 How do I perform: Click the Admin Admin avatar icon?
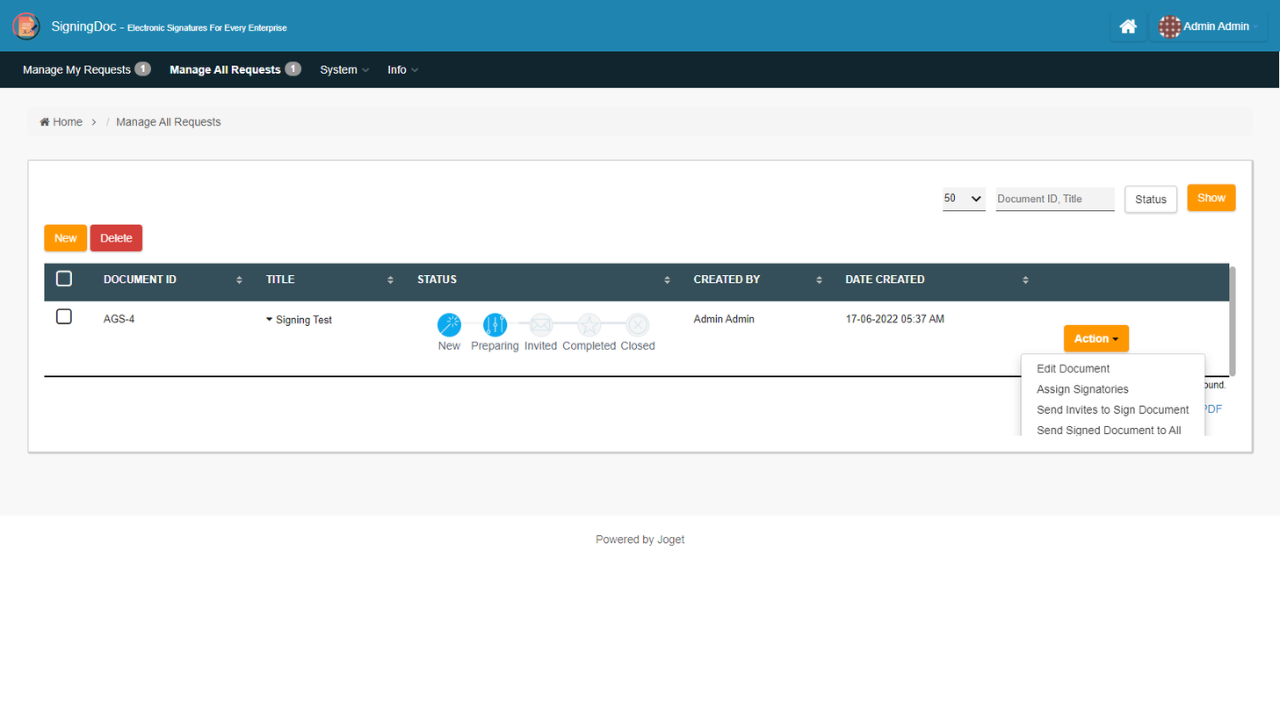[1169, 27]
